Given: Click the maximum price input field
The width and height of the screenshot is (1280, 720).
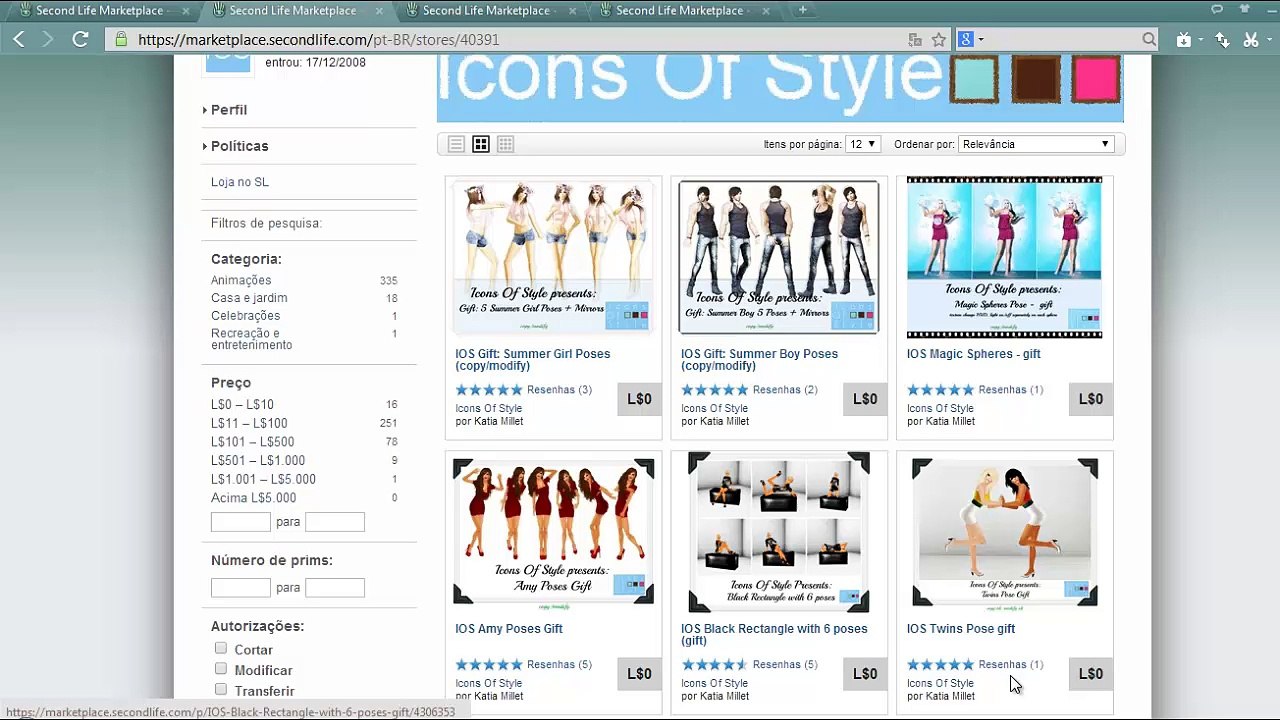Looking at the screenshot, I should [335, 522].
